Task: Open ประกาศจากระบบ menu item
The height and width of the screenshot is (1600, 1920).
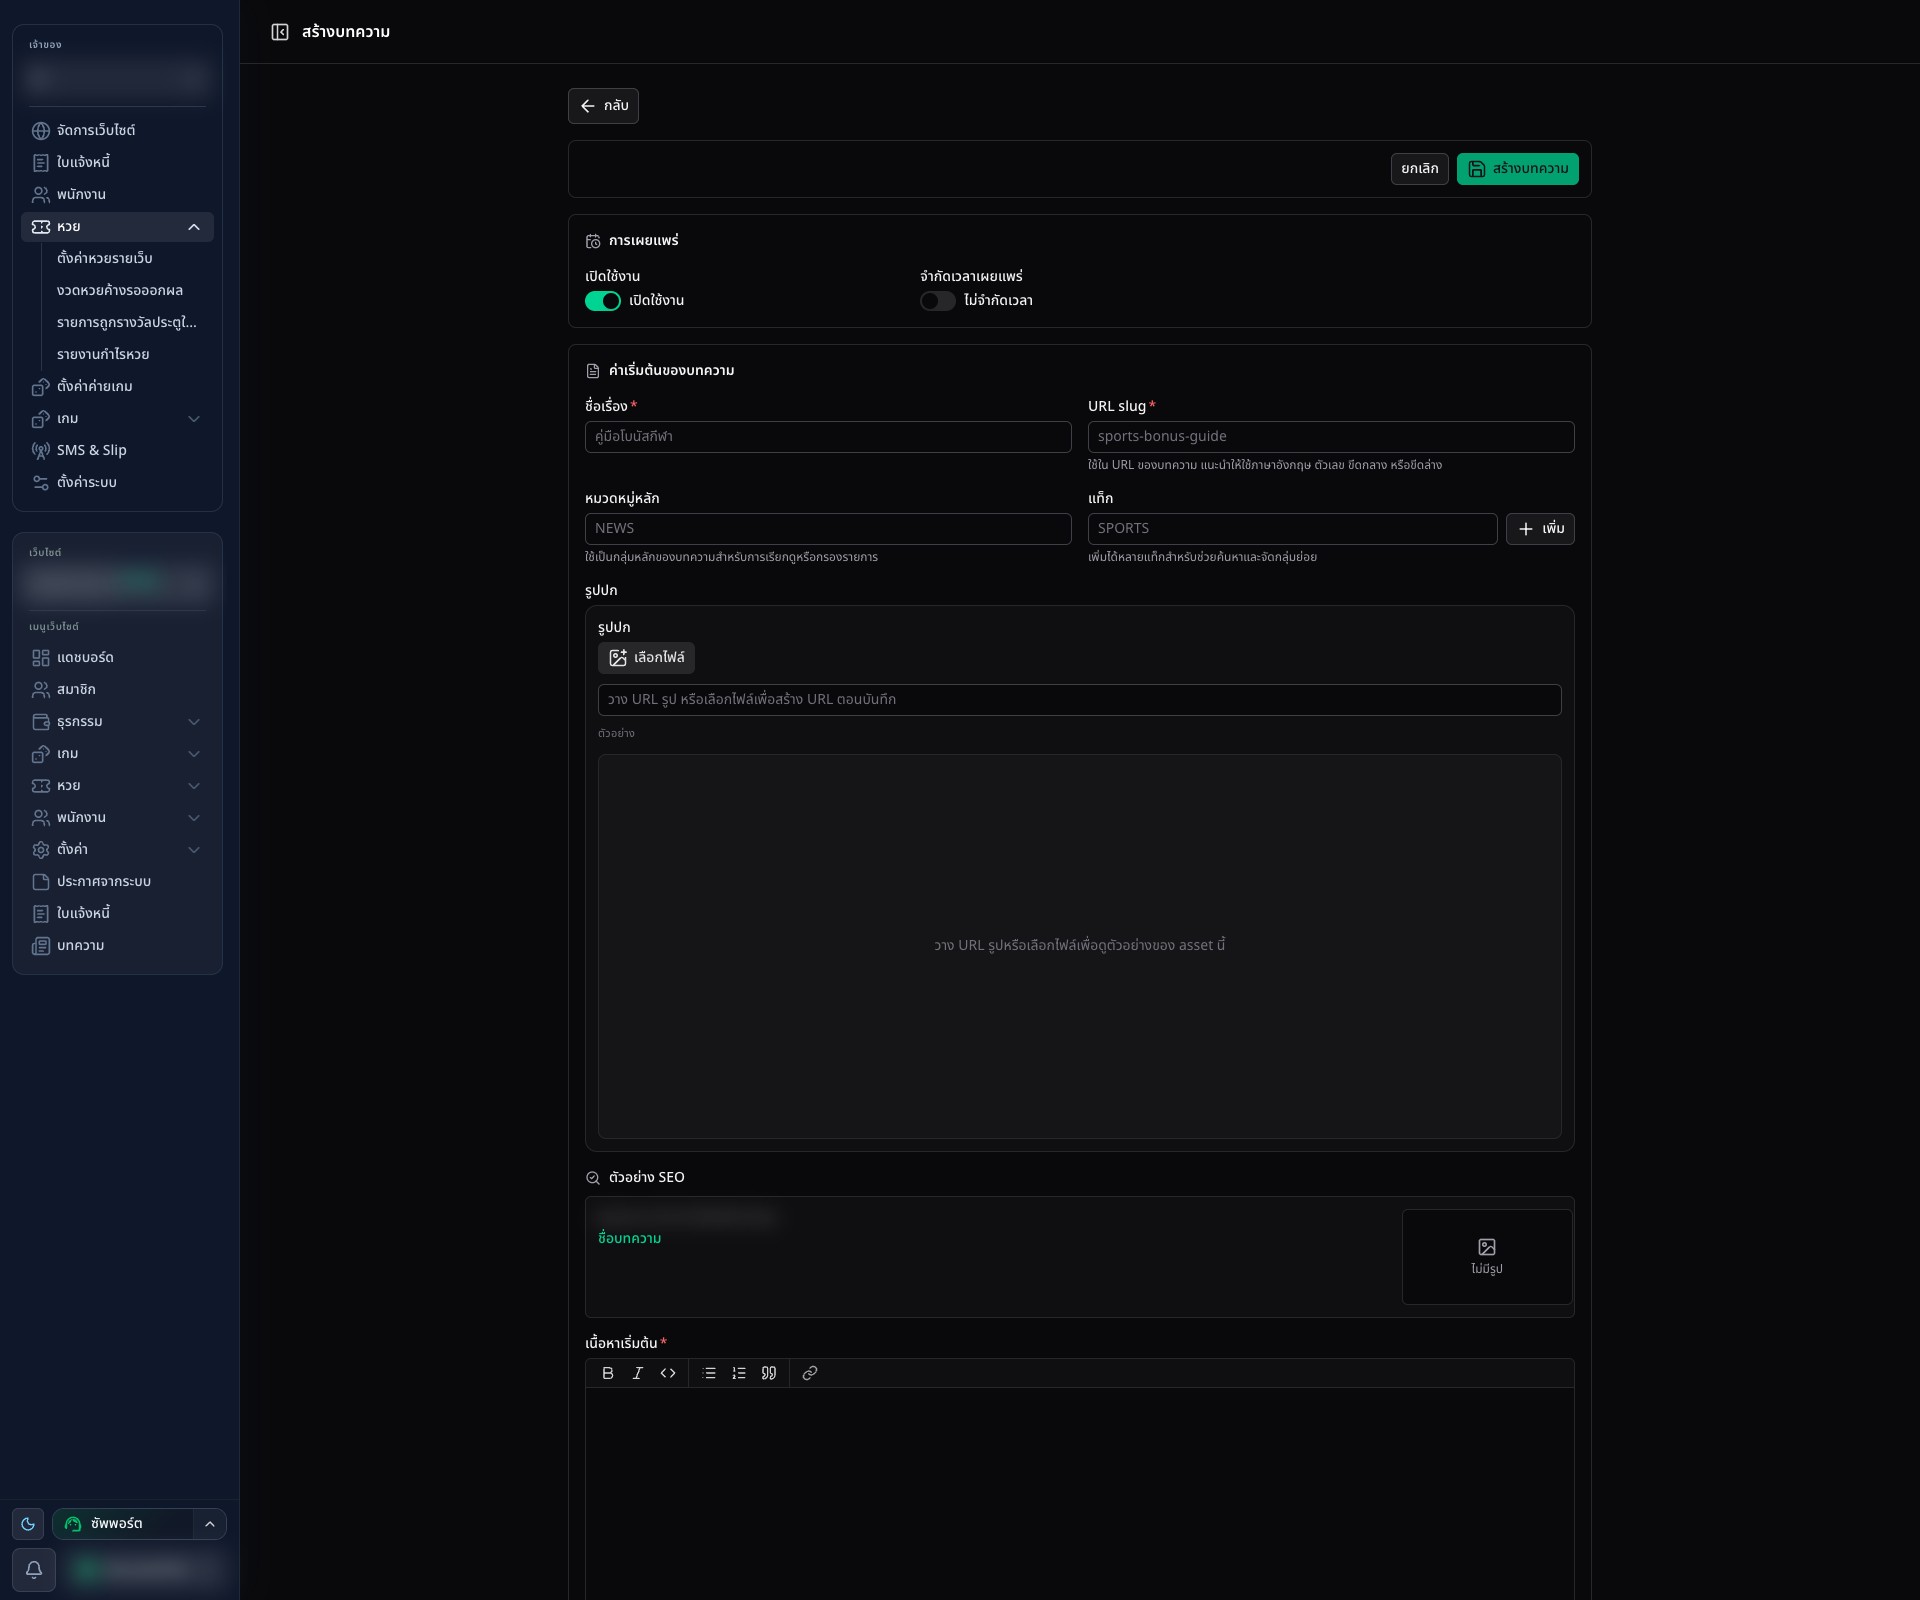Action: 117,882
